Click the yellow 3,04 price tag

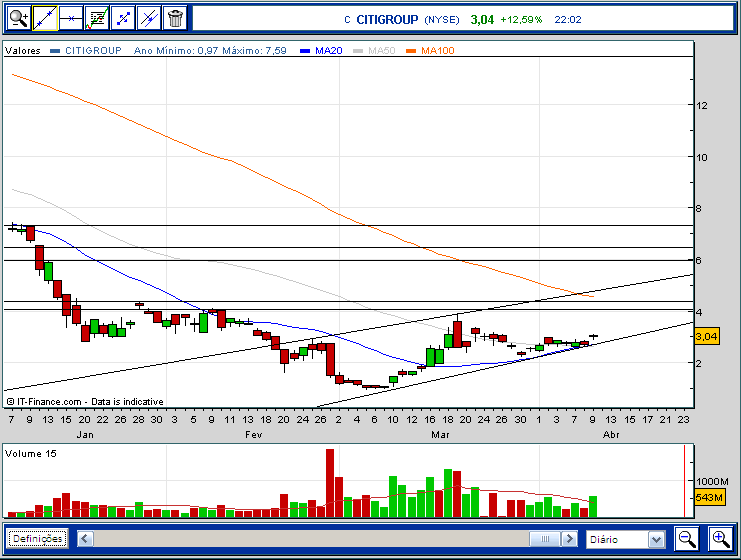[x=707, y=336]
